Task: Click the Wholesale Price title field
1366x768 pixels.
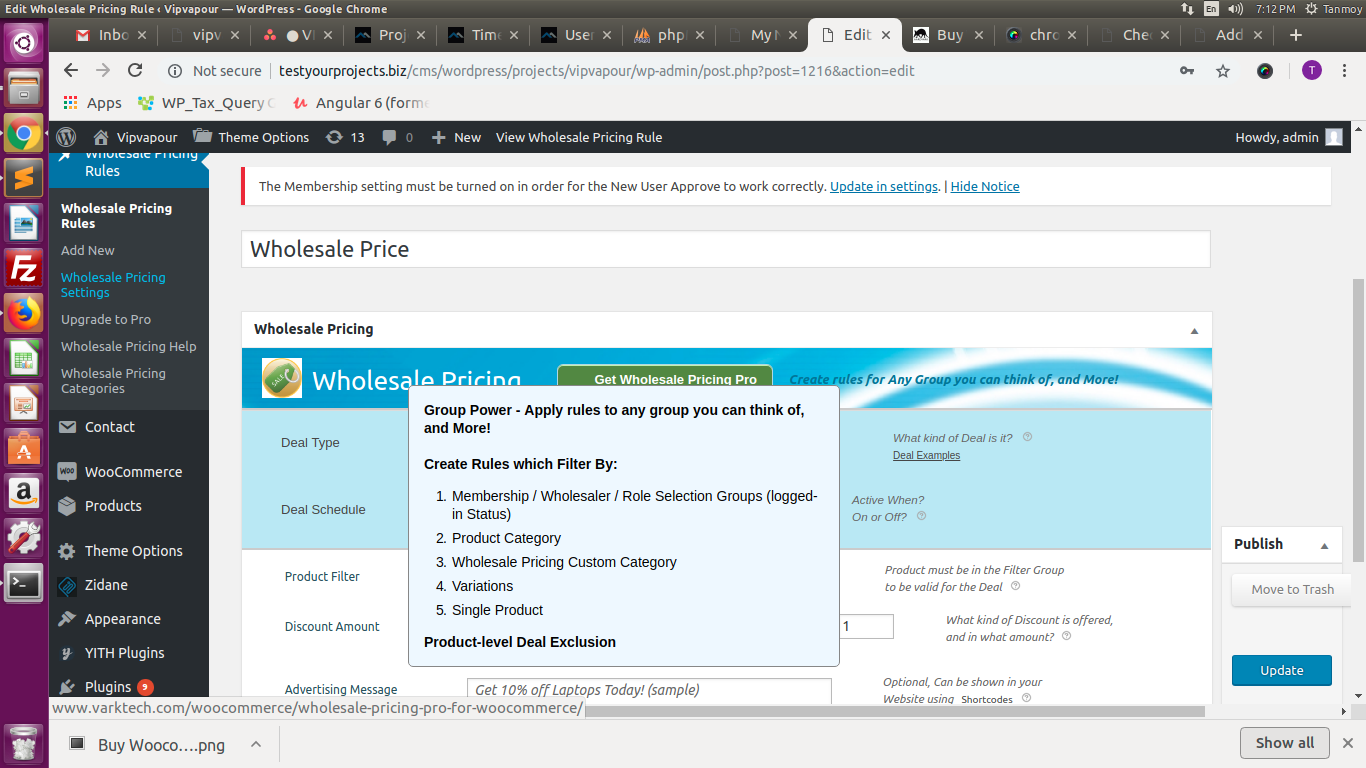Action: click(x=726, y=249)
